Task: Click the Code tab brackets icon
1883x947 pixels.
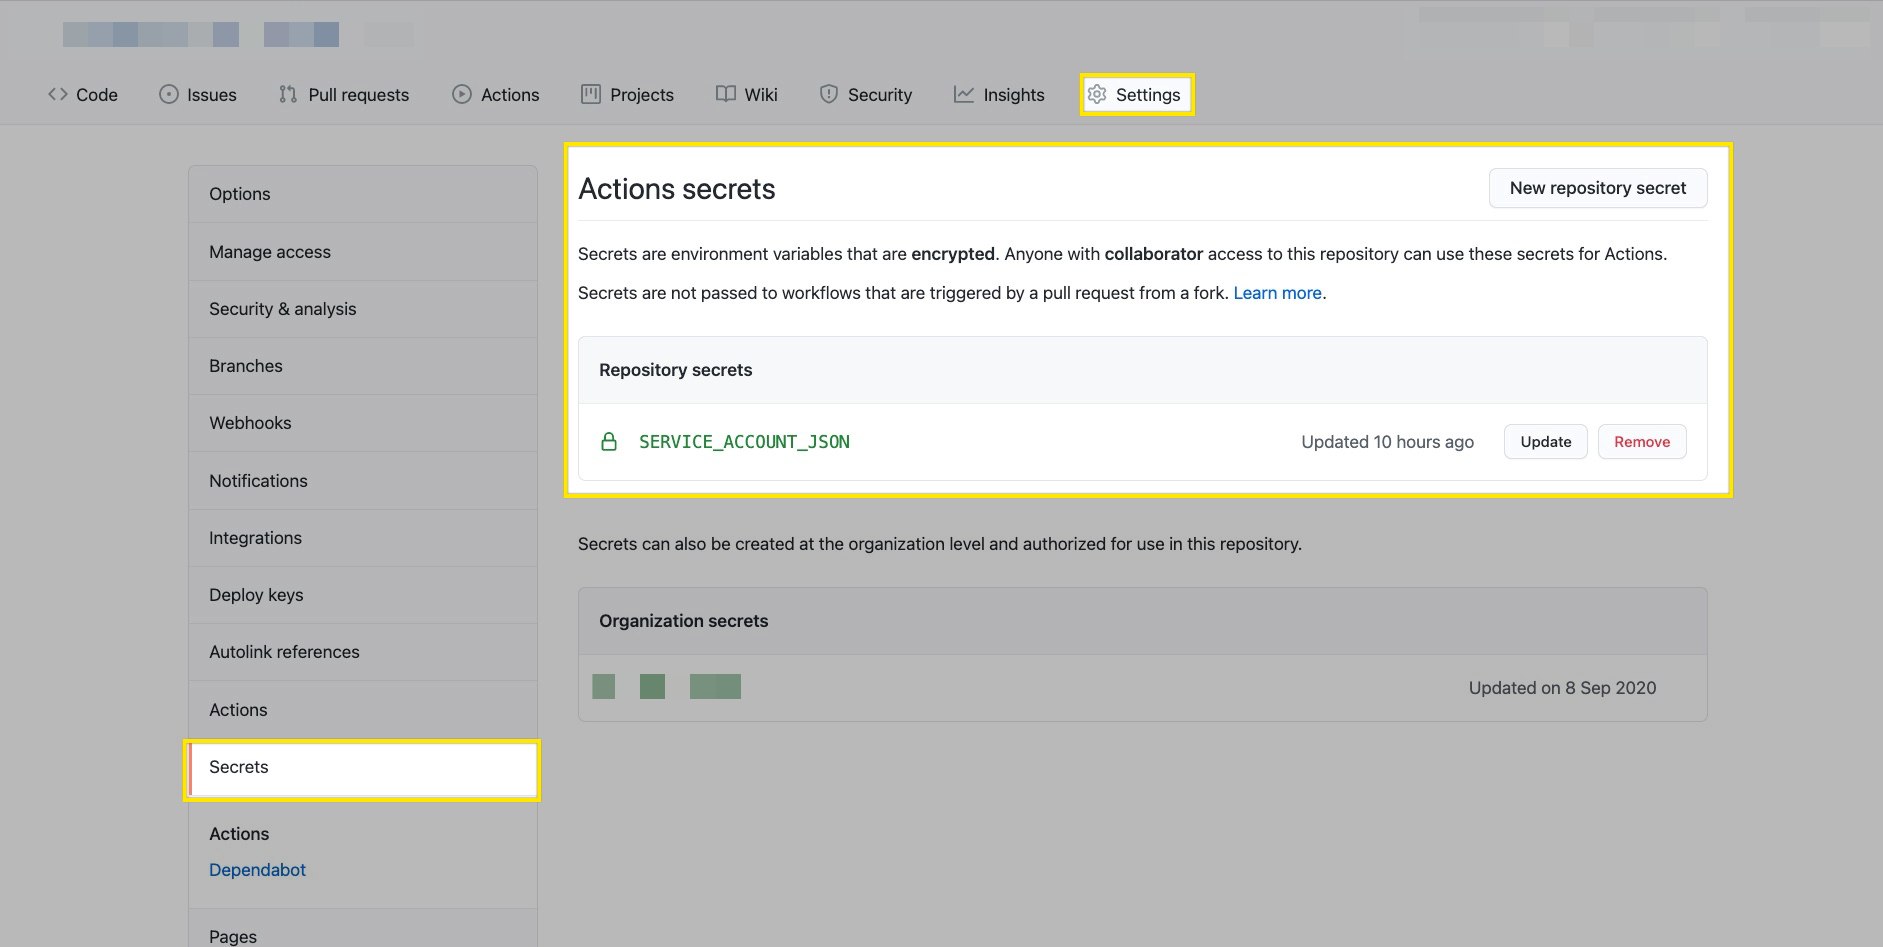Action: coord(58,94)
